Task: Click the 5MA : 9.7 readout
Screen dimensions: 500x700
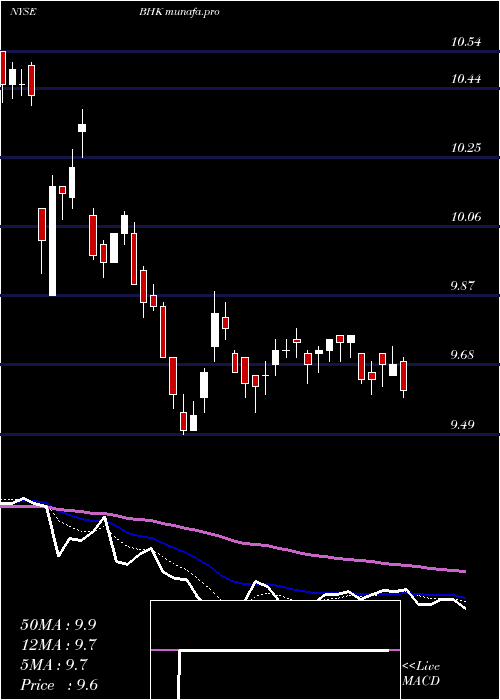Action: coord(54,665)
